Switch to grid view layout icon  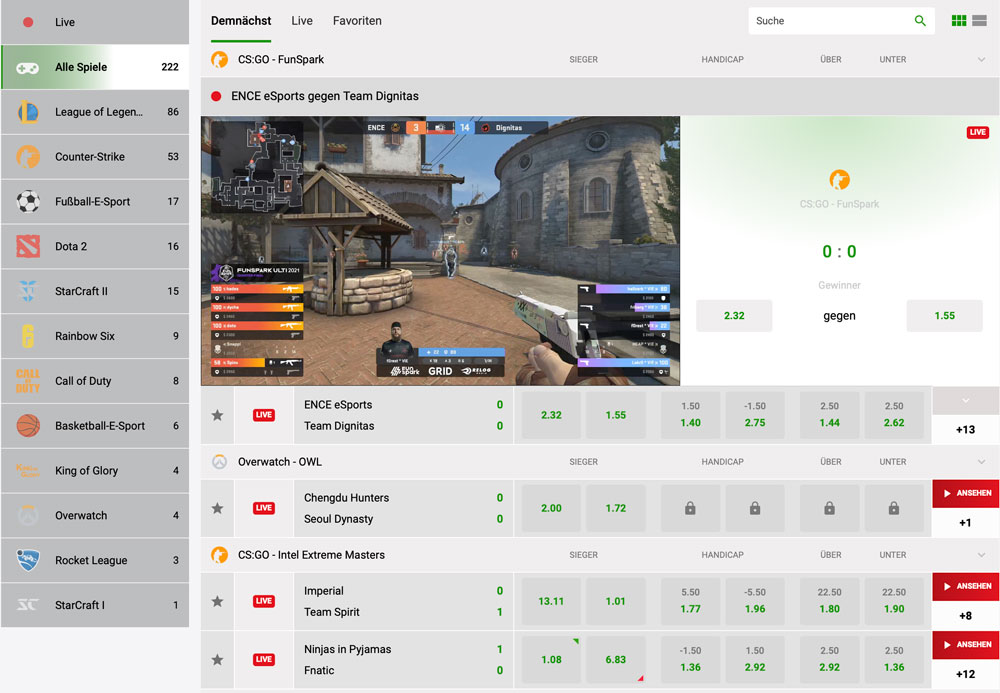click(x=959, y=21)
